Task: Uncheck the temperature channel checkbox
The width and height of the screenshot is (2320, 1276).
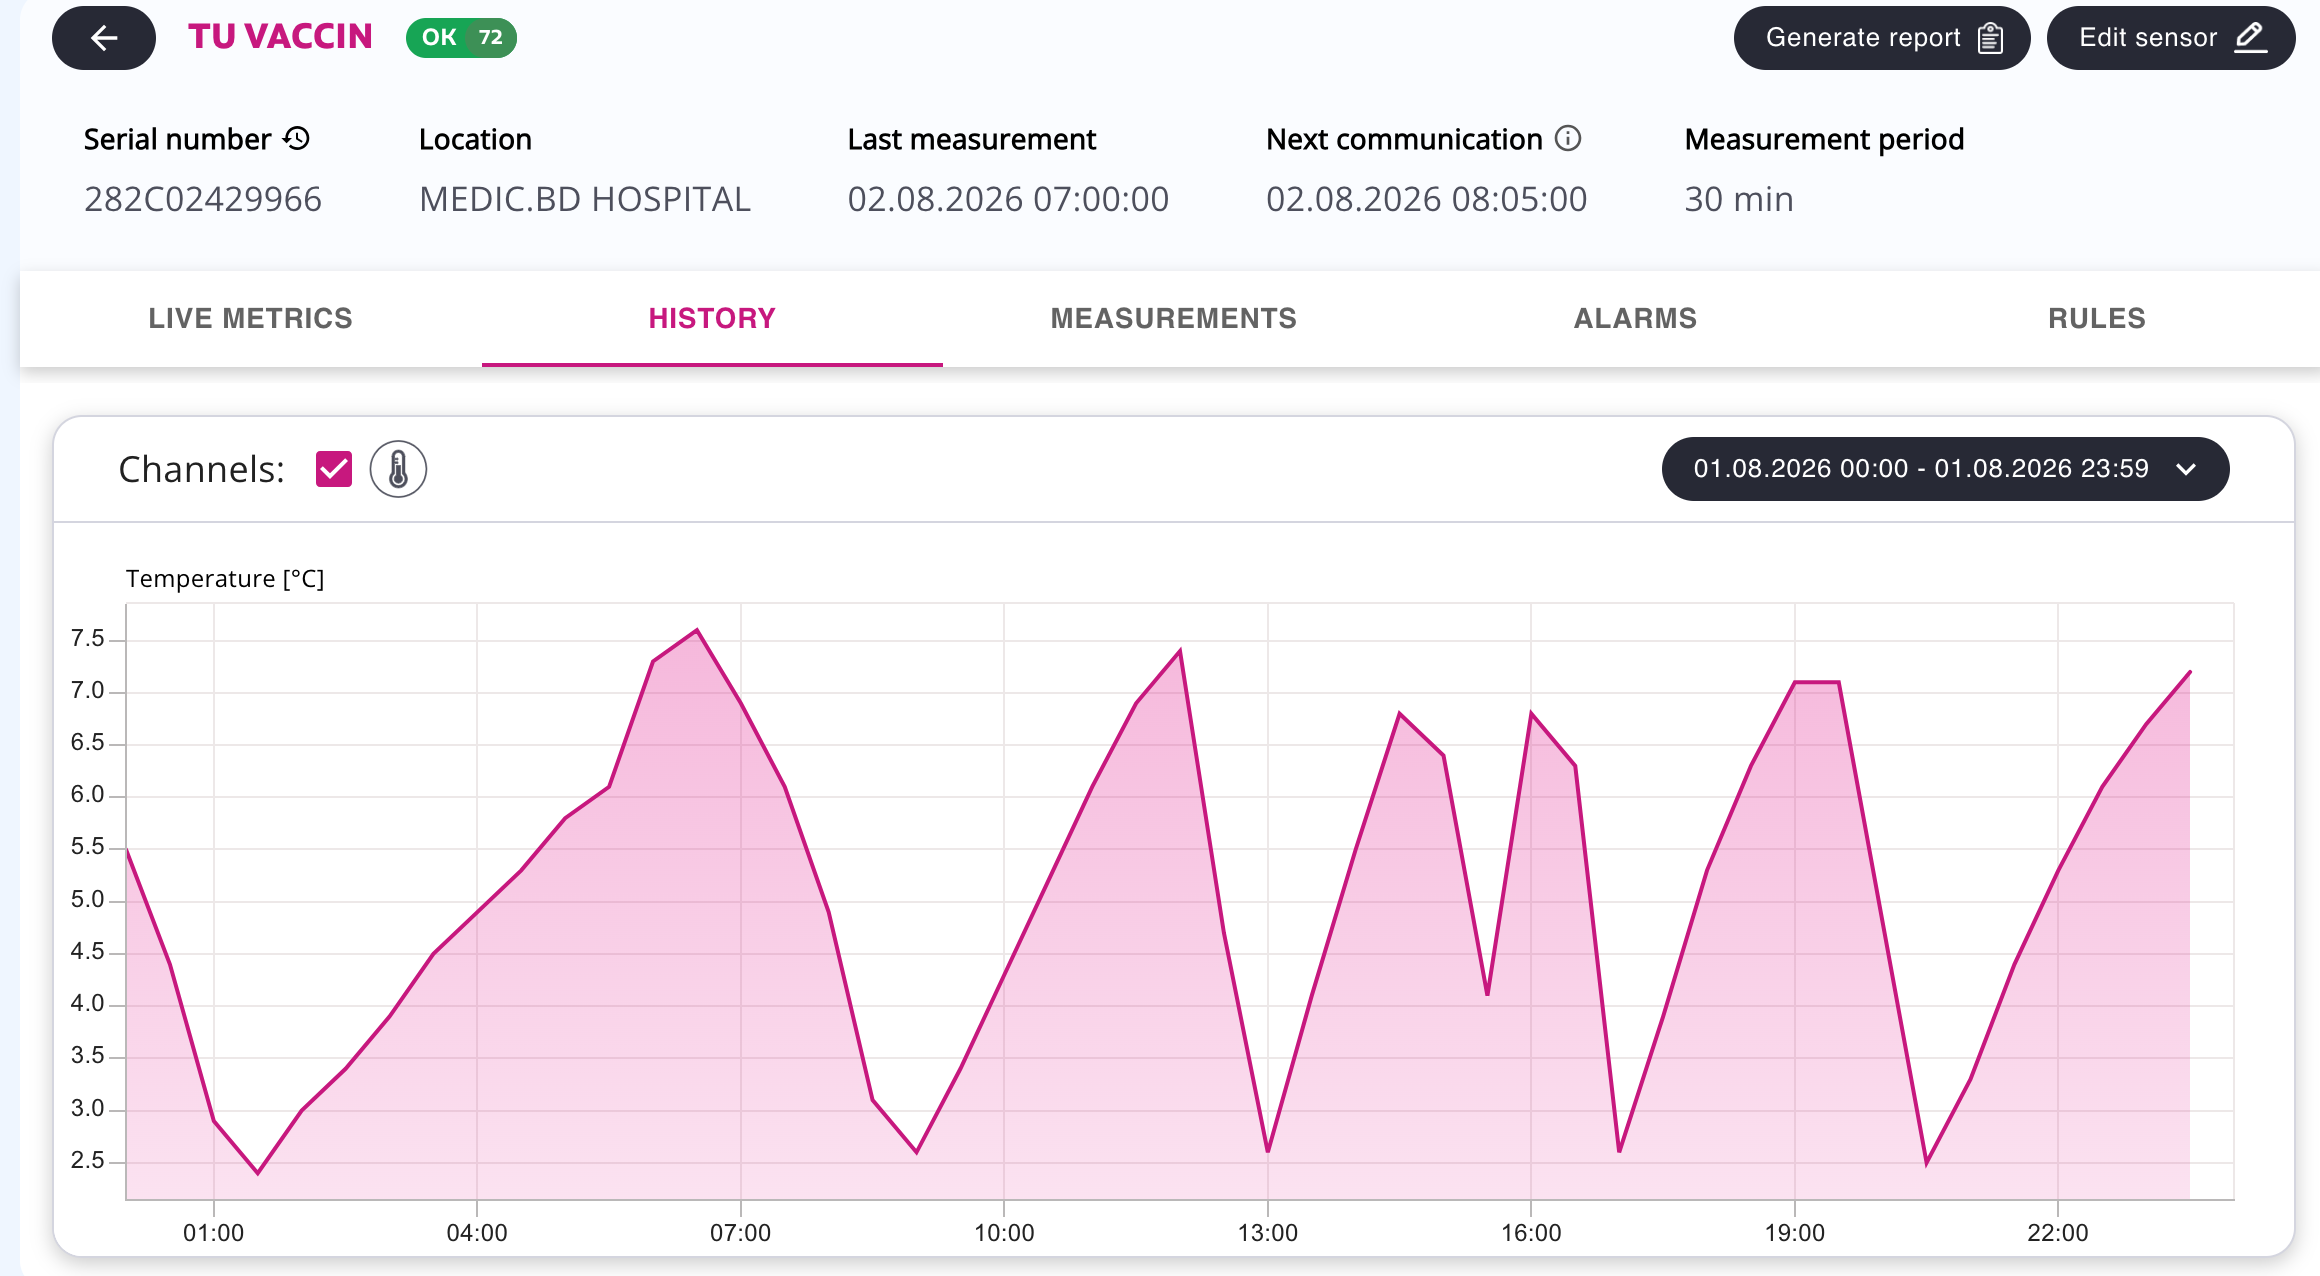Action: [x=334, y=469]
